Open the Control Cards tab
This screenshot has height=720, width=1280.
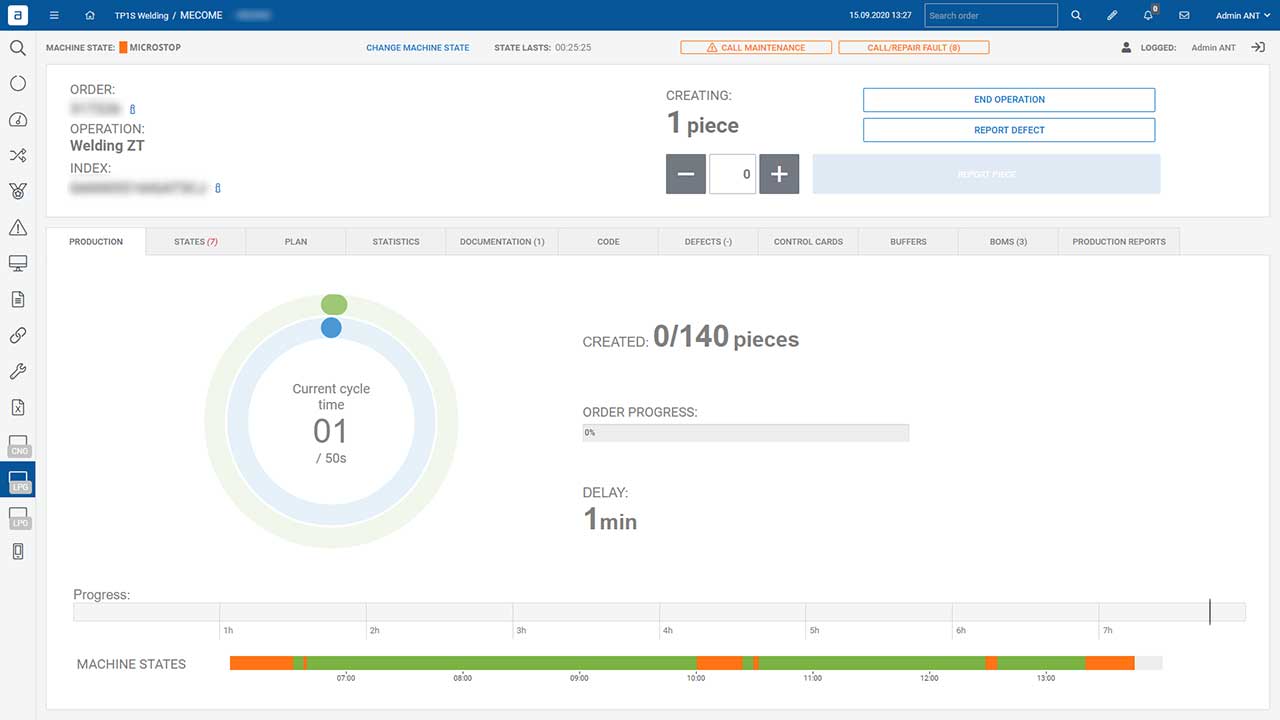[x=808, y=241]
